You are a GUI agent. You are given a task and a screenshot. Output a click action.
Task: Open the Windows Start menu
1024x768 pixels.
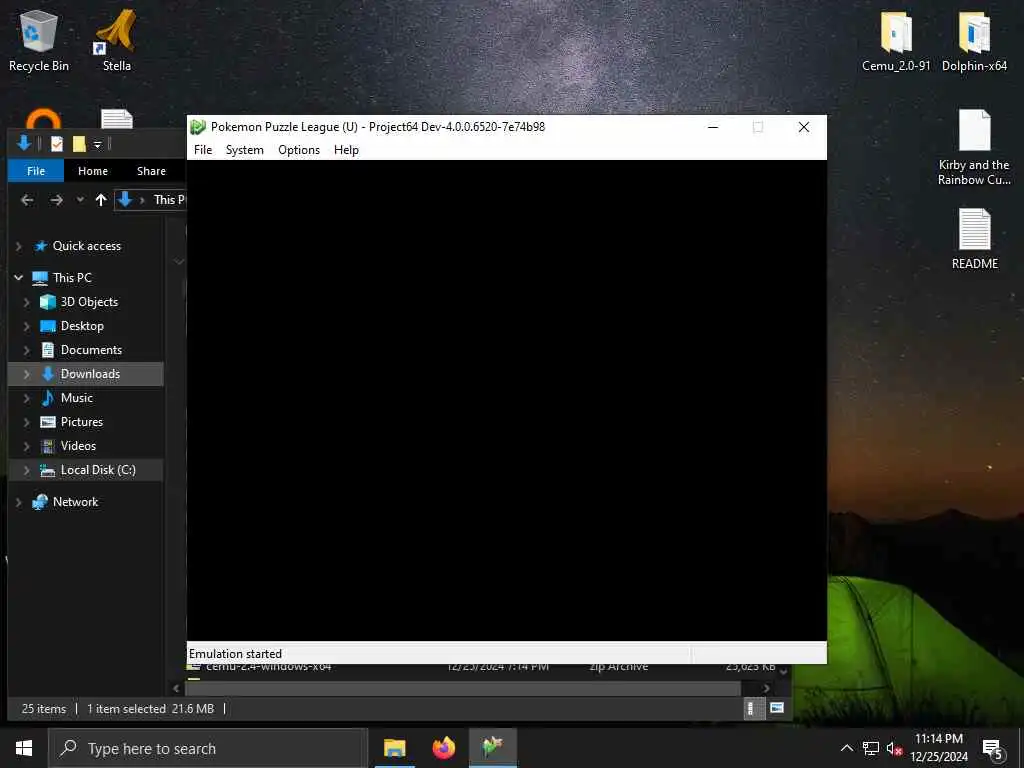24,748
